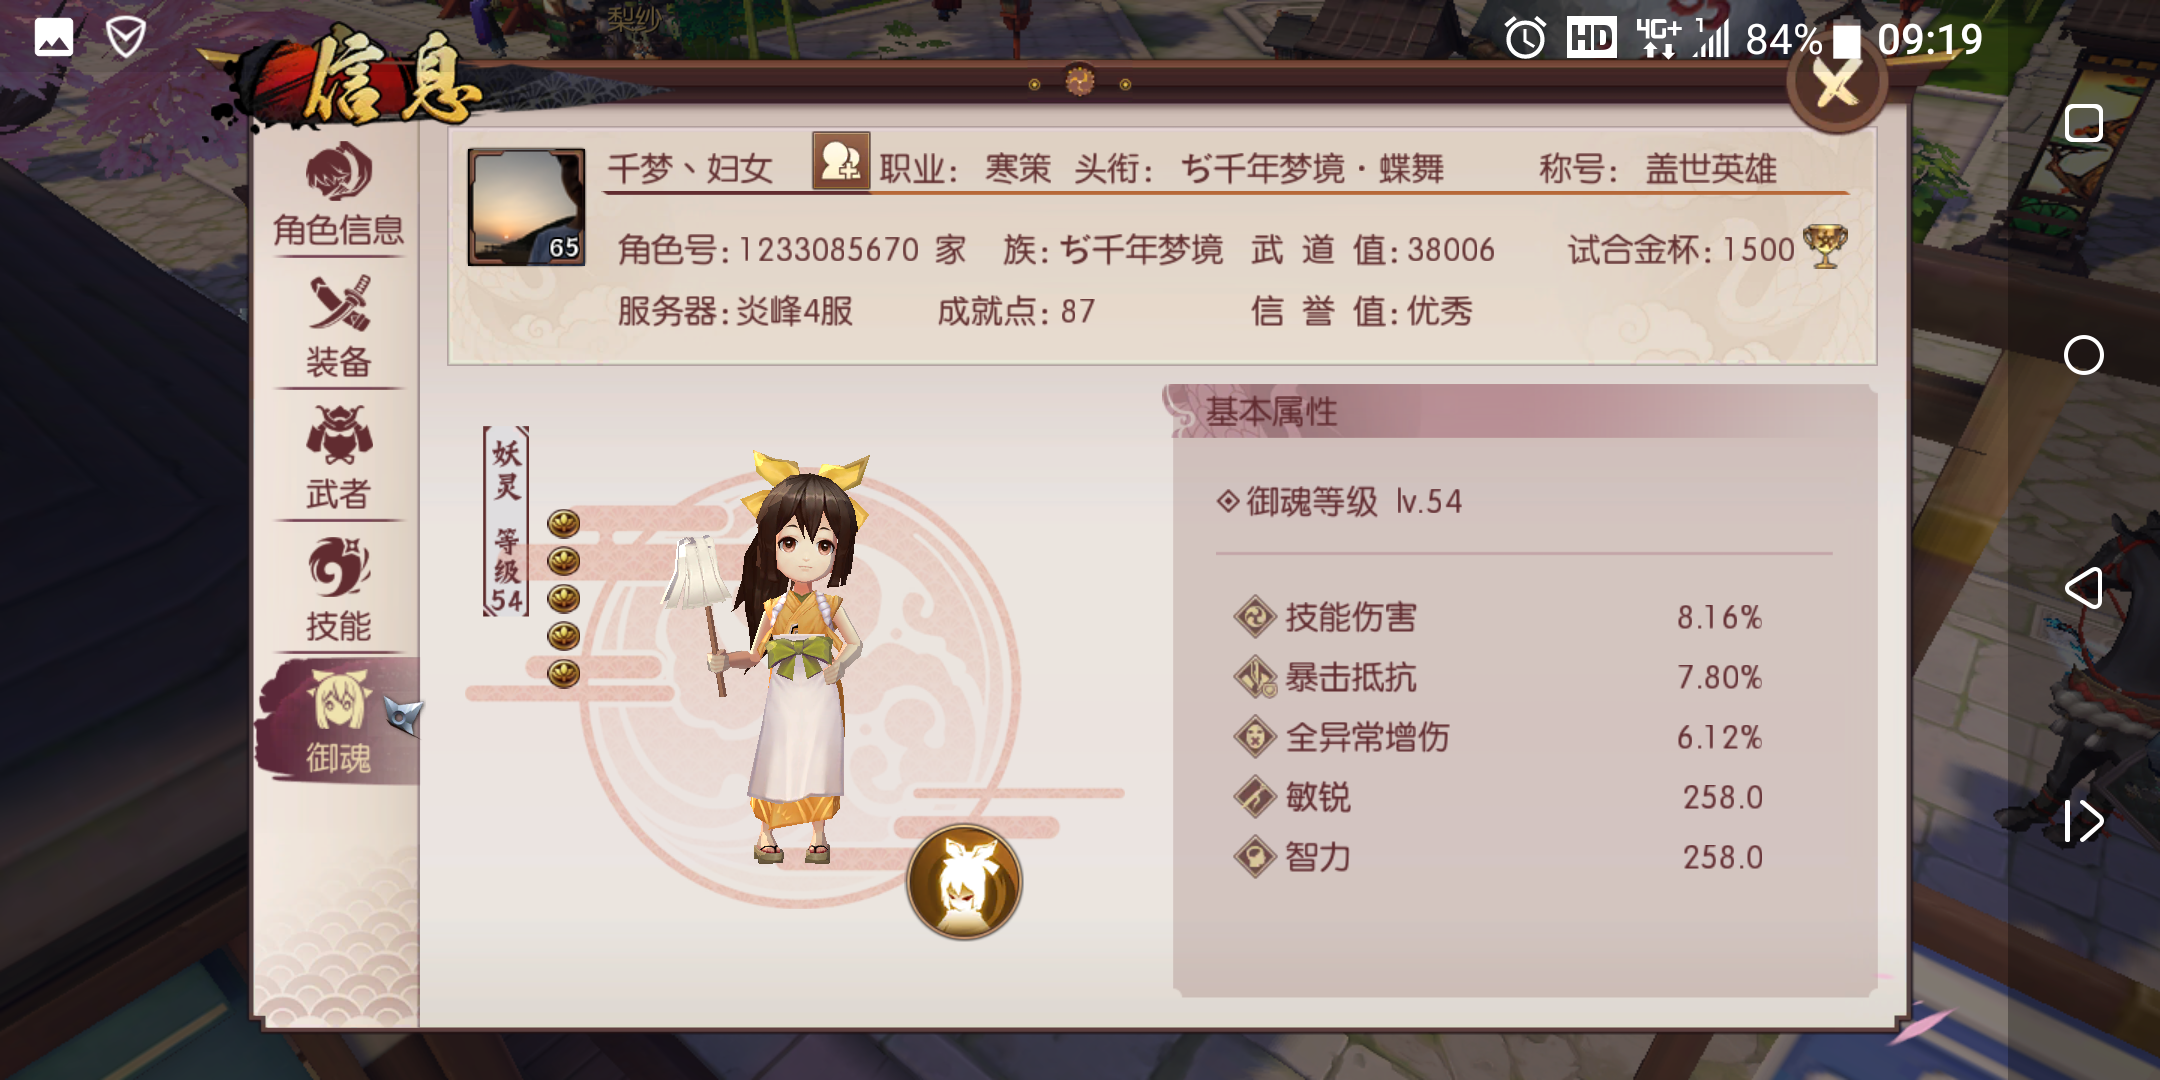Image resolution: width=2160 pixels, height=1080 pixels.
Task: Click the 暴击抵抗 attribute icon
Action: point(1254,677)
